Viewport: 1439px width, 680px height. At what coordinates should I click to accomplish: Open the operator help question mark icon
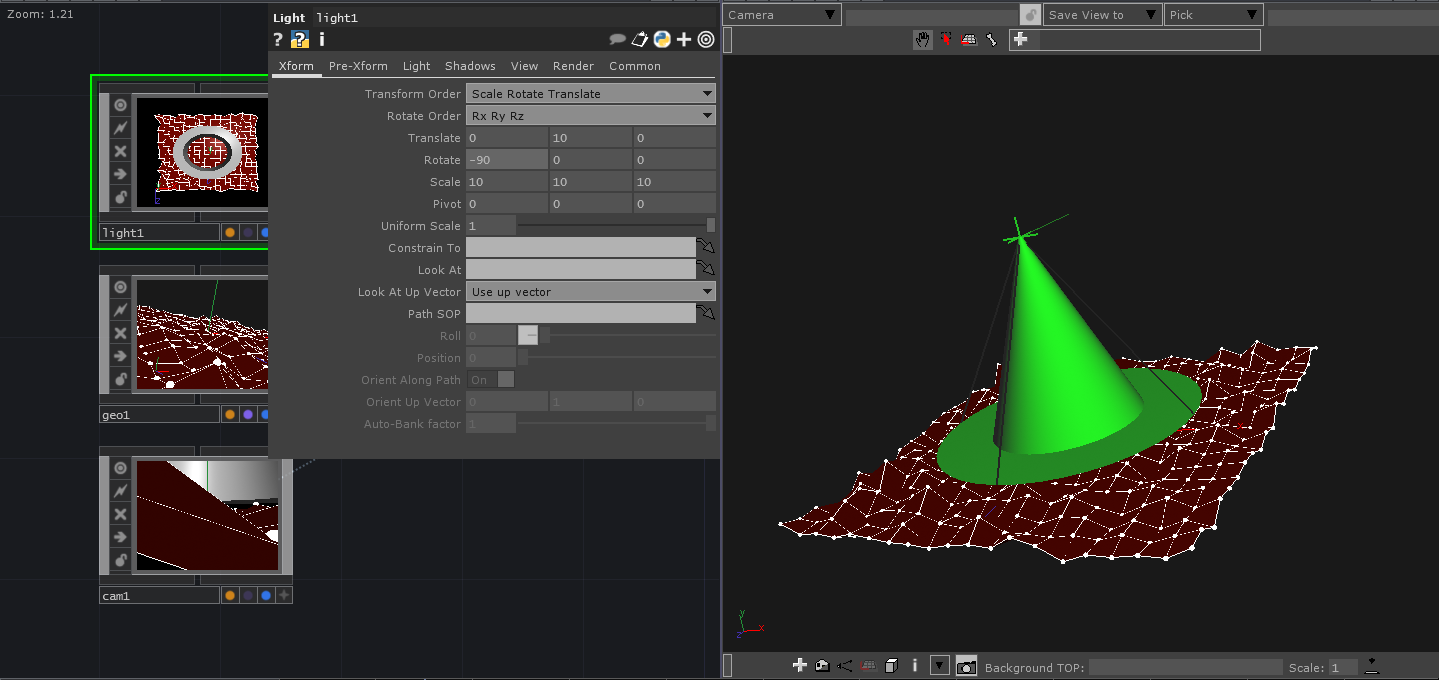click(x=278, y=40)
